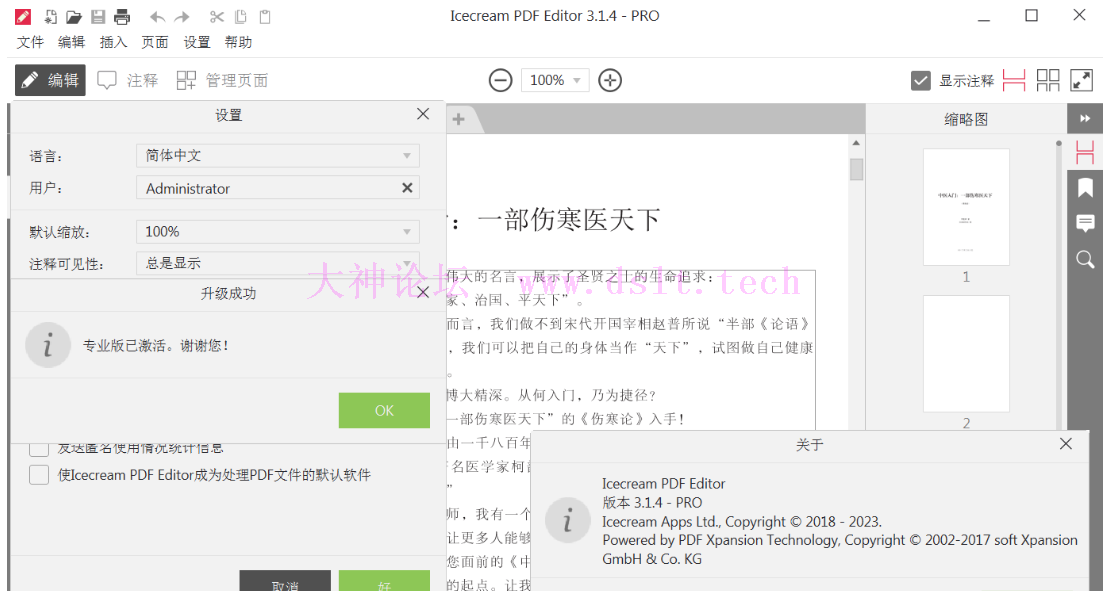Open the 注释可见性 dropdown showing 总是显示
1107x591 pixels.
point(277,263)
